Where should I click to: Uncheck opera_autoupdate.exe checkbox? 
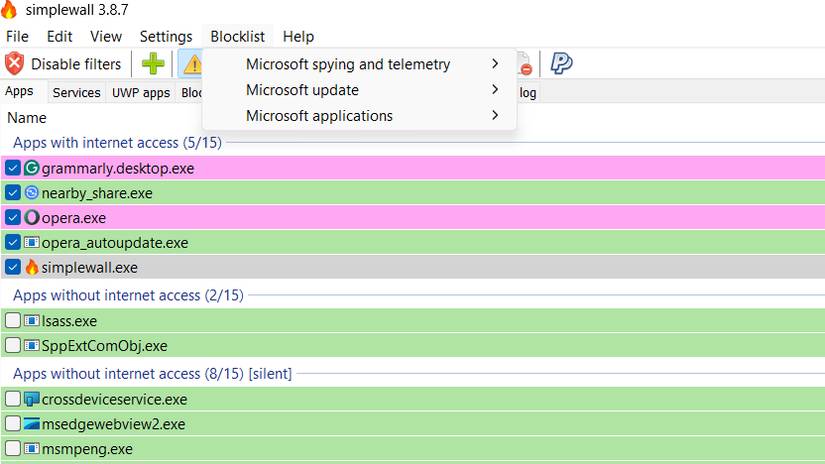coord(13,243)
